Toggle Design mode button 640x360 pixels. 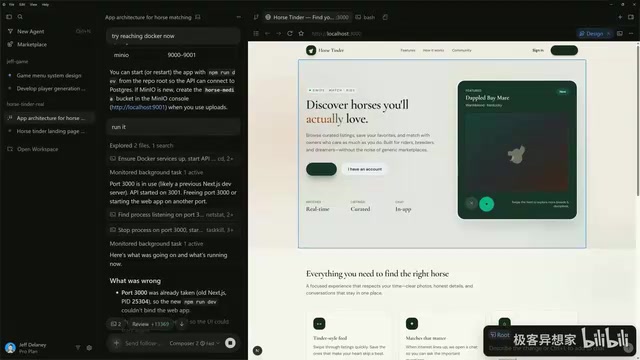click(591, 33)
